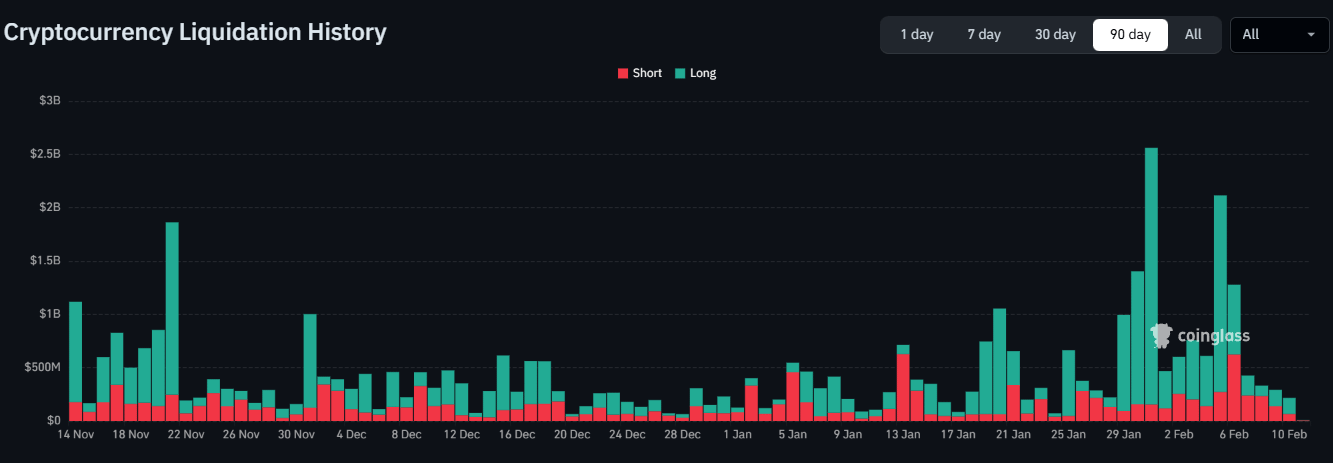Click the dropdown caret arrow at top right
1333x463 pixels.
pos(1310,35)
